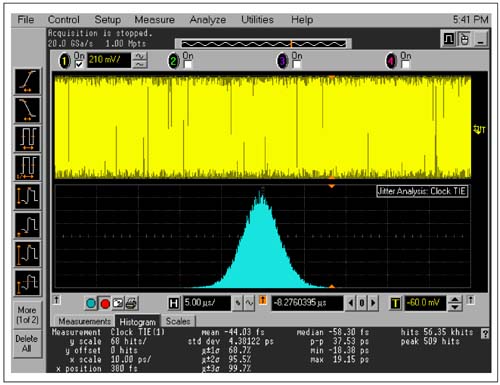
Task: Switch to the Scales tab
Action: [178, 321]
